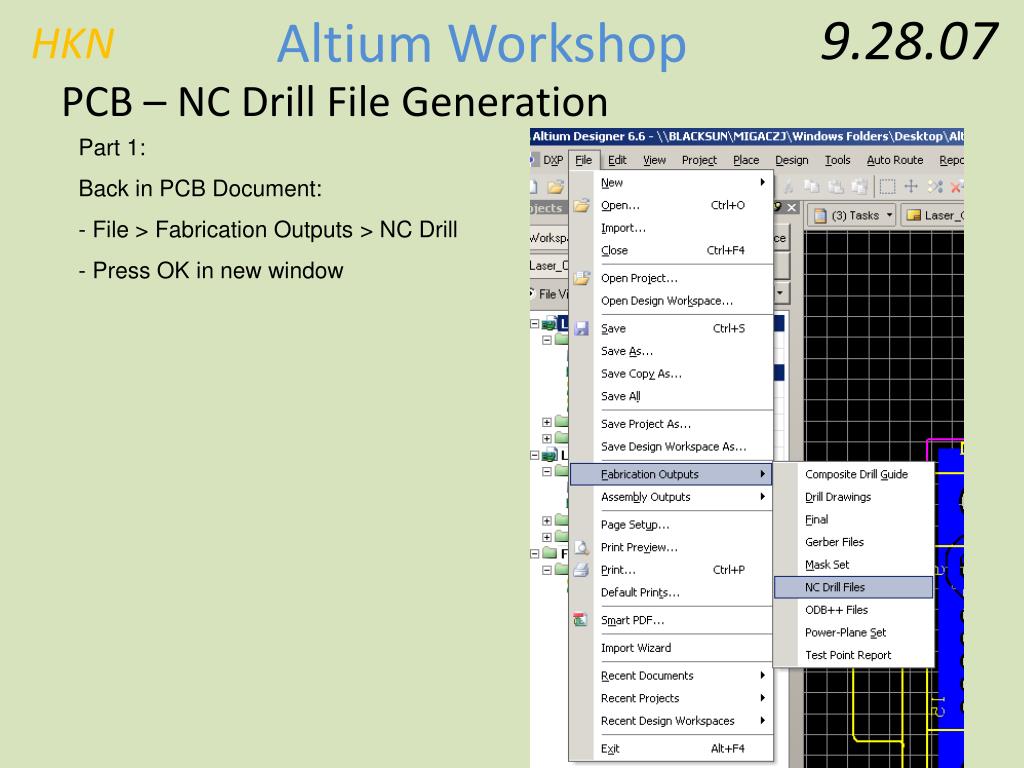Click the Open Project folder icon
The image size is (1024, 768).
pos(581,278)
